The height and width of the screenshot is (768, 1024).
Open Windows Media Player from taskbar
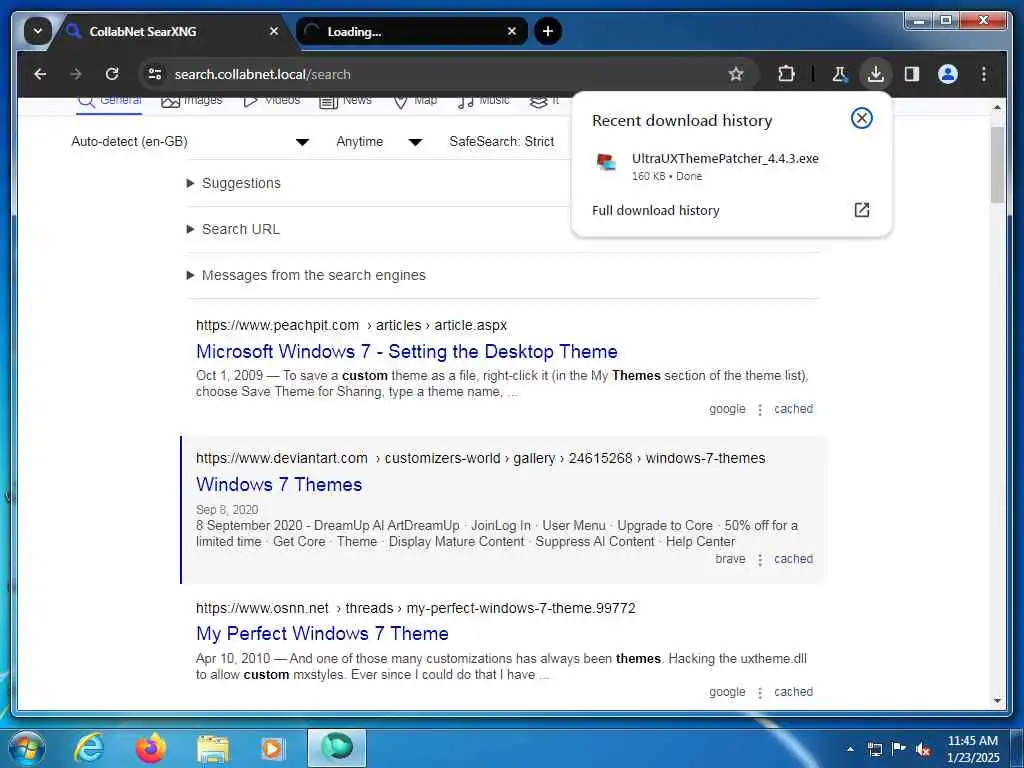[272, 748]
